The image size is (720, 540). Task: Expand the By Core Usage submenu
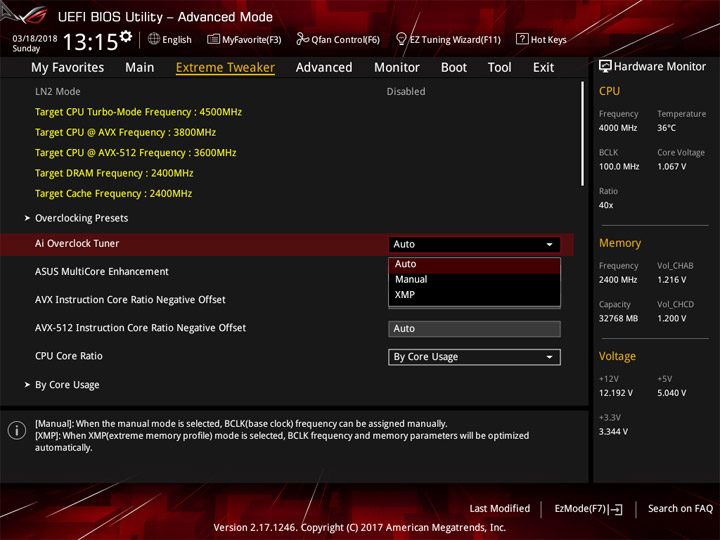pyautogui.click(x=67, y=385)
